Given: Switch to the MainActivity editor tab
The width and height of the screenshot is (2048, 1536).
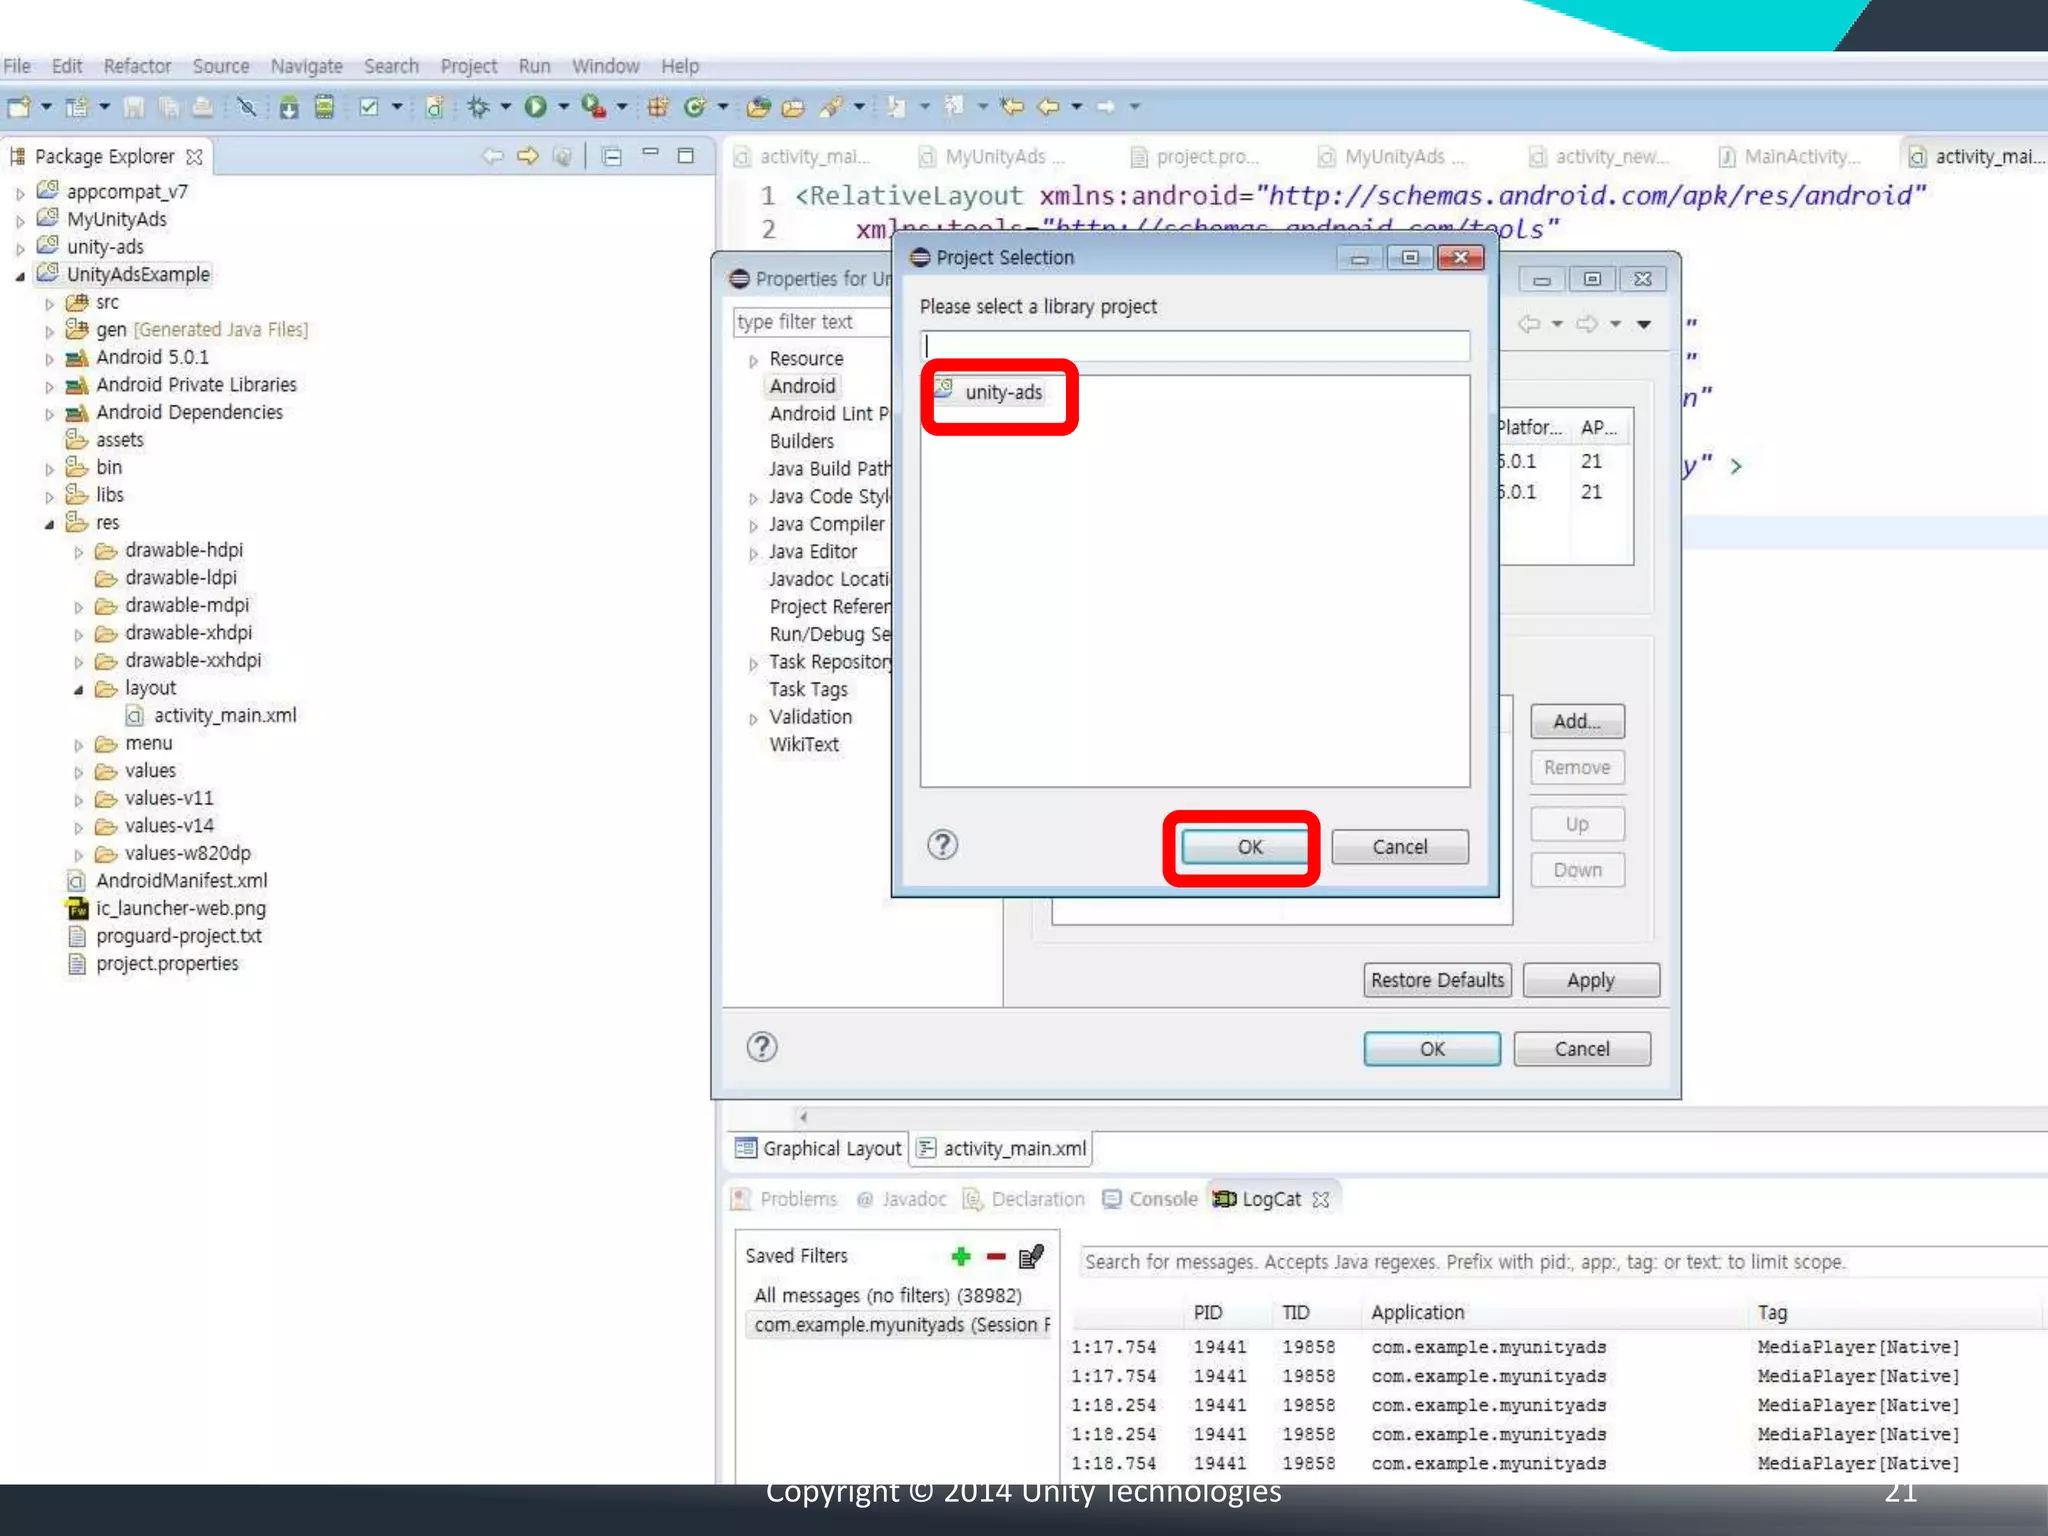Looking at the screenshot, I should [x=1790, y=157].
